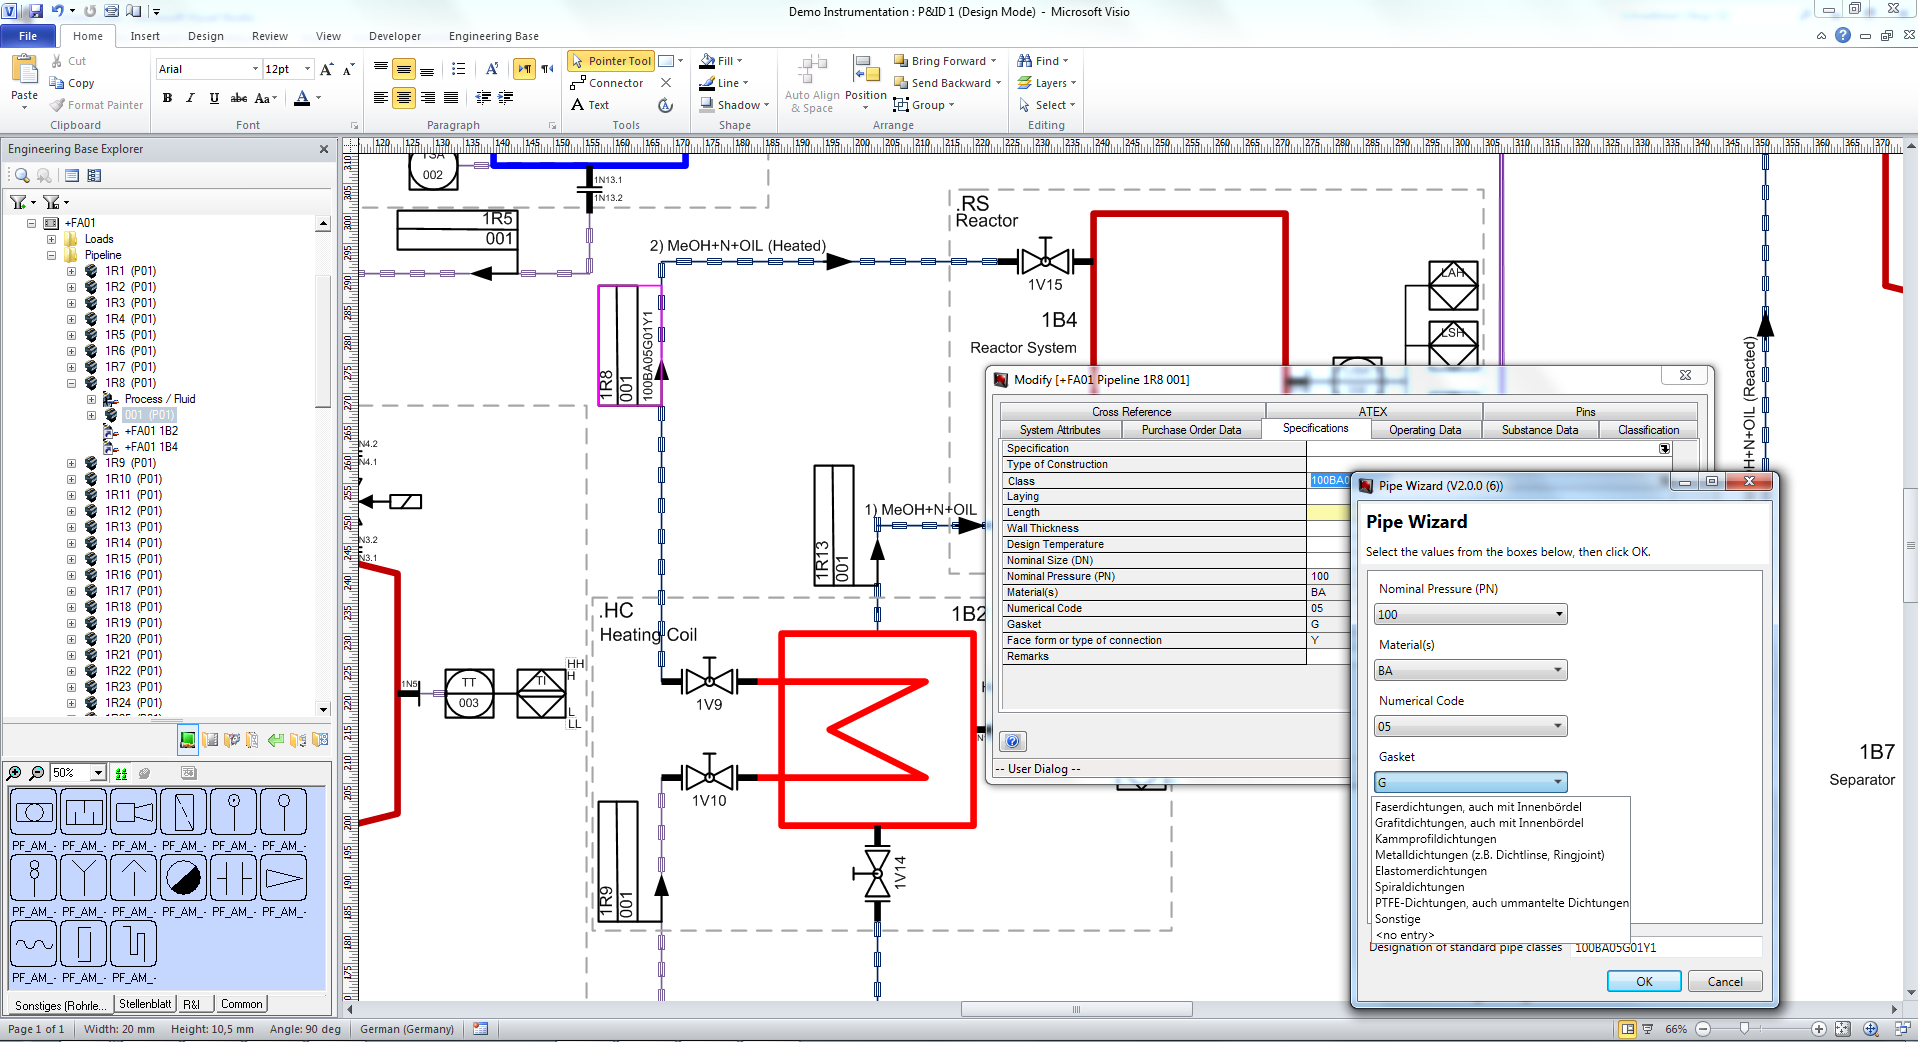Click the search icon in Engineering Base Explorer
This screenshot has width=1918, height=1042.
pyautogui.click(x=22, y=176)
